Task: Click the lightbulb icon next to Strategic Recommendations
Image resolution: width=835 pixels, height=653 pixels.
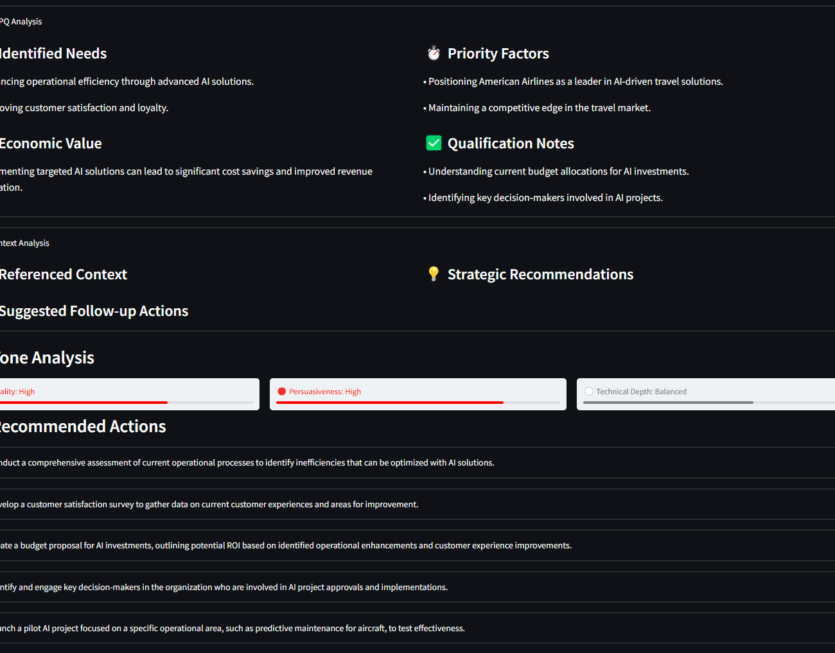Action: (433, 274)
